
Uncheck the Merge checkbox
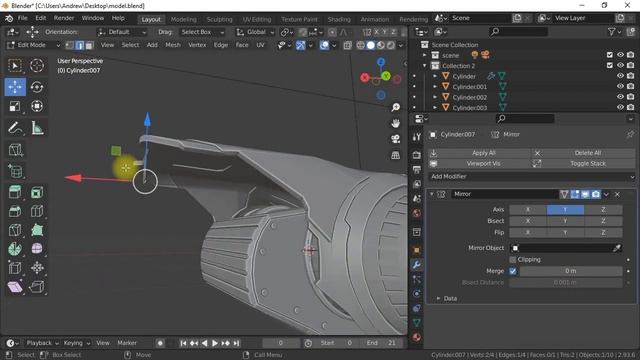[x=513, y=271]
